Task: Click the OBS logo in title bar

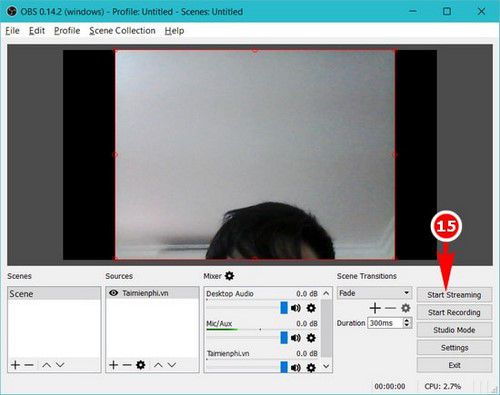Action: point(12,11)
